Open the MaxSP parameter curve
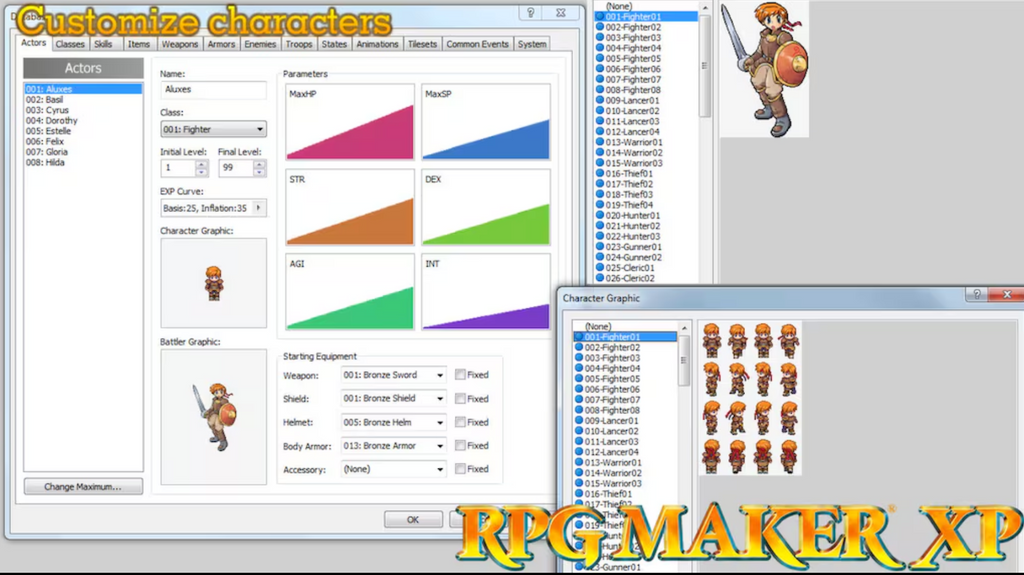This screenshot has width=1024, height=575. click(x=486, y=122)
